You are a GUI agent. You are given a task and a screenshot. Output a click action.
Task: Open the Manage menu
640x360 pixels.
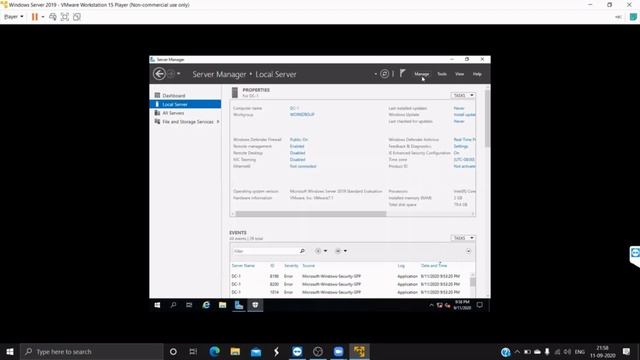tap(421, 74)
